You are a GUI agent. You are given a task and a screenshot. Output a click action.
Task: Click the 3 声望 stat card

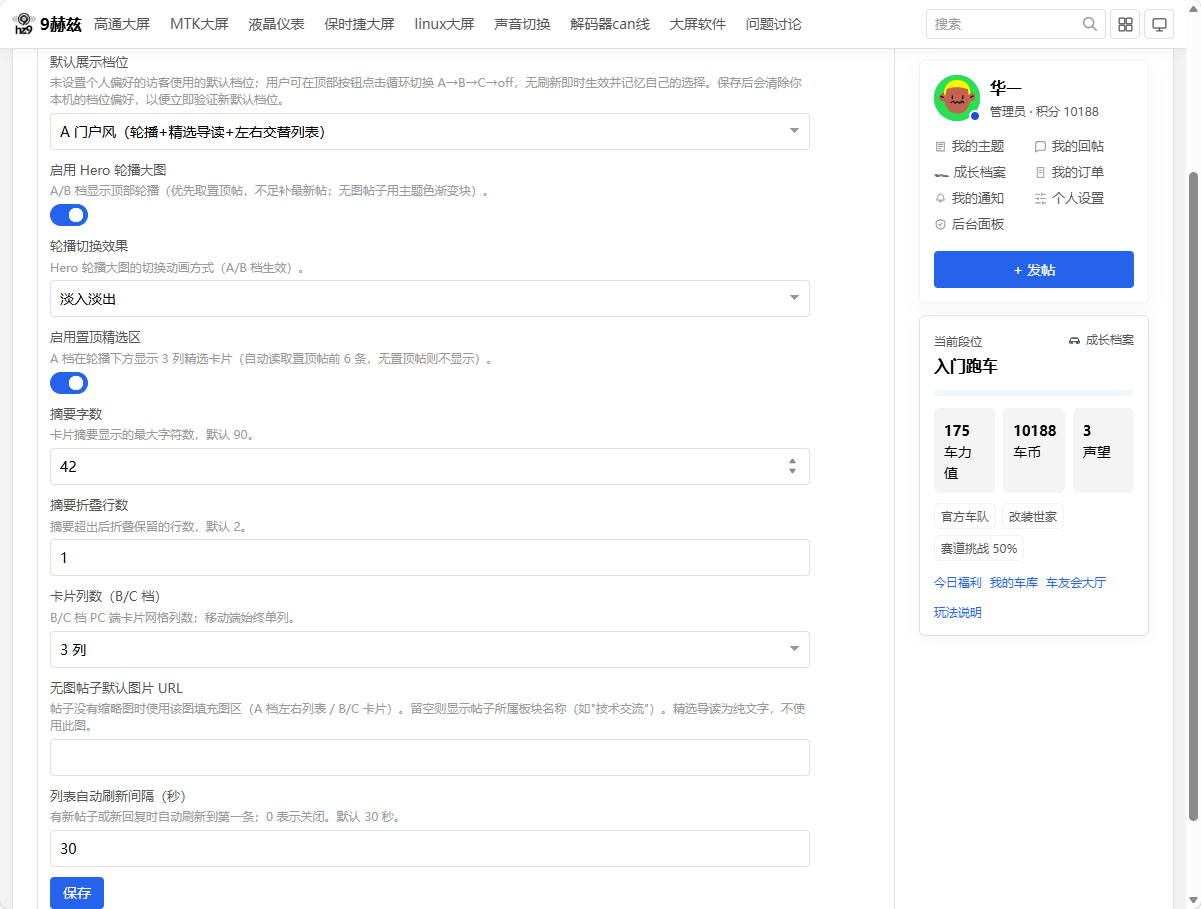pos(1103,450)
